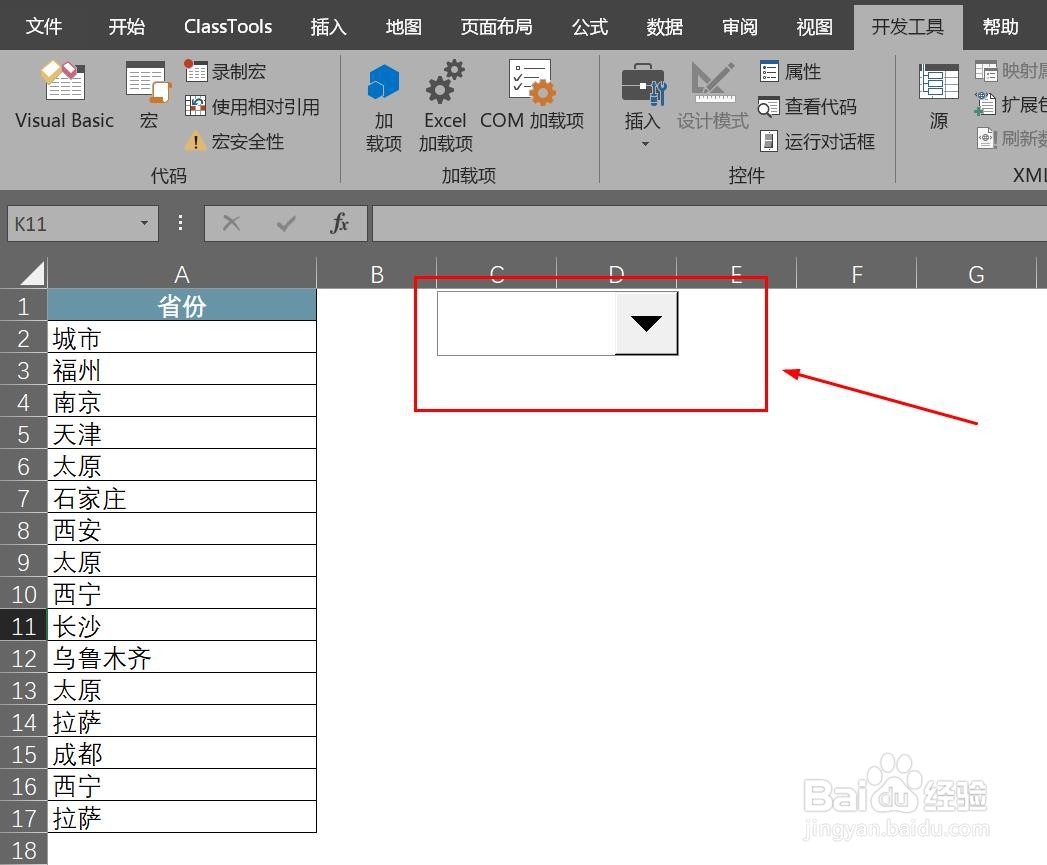Screen dimensions: 1047x865
Task: Switch to the 页面布局 tab
Action: tap(496, 27)
